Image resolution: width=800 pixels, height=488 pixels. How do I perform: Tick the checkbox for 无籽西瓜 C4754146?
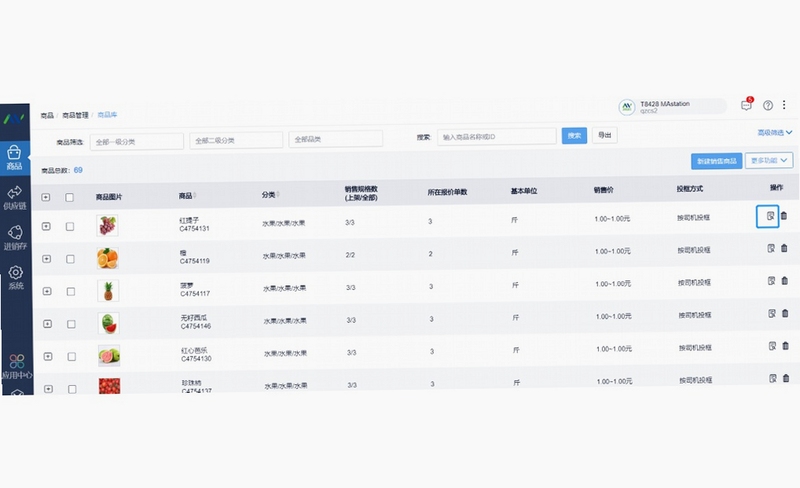(x=71, y=324)
